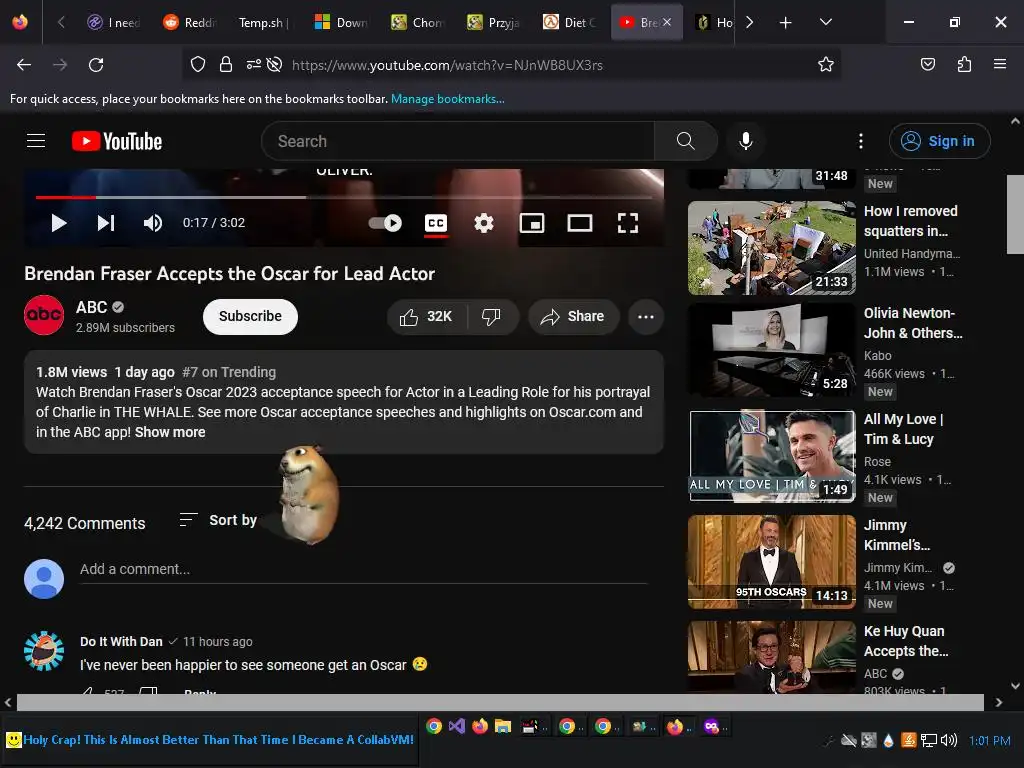The height and width of the screenshot is (768, 1024).
Task: Open site permissions icon in address bar
Action: [x=253, y=65]
